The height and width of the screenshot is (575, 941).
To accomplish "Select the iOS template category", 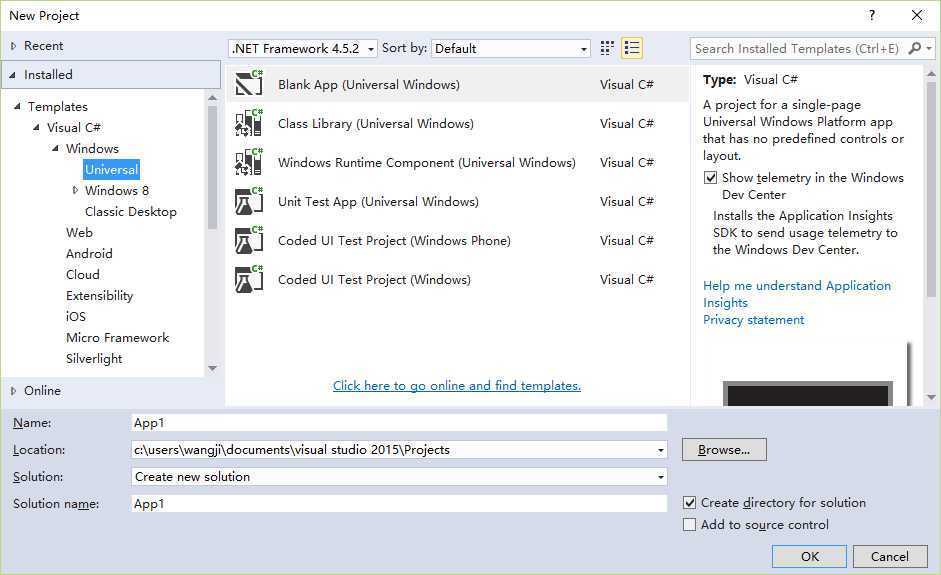I will [76, 316].
